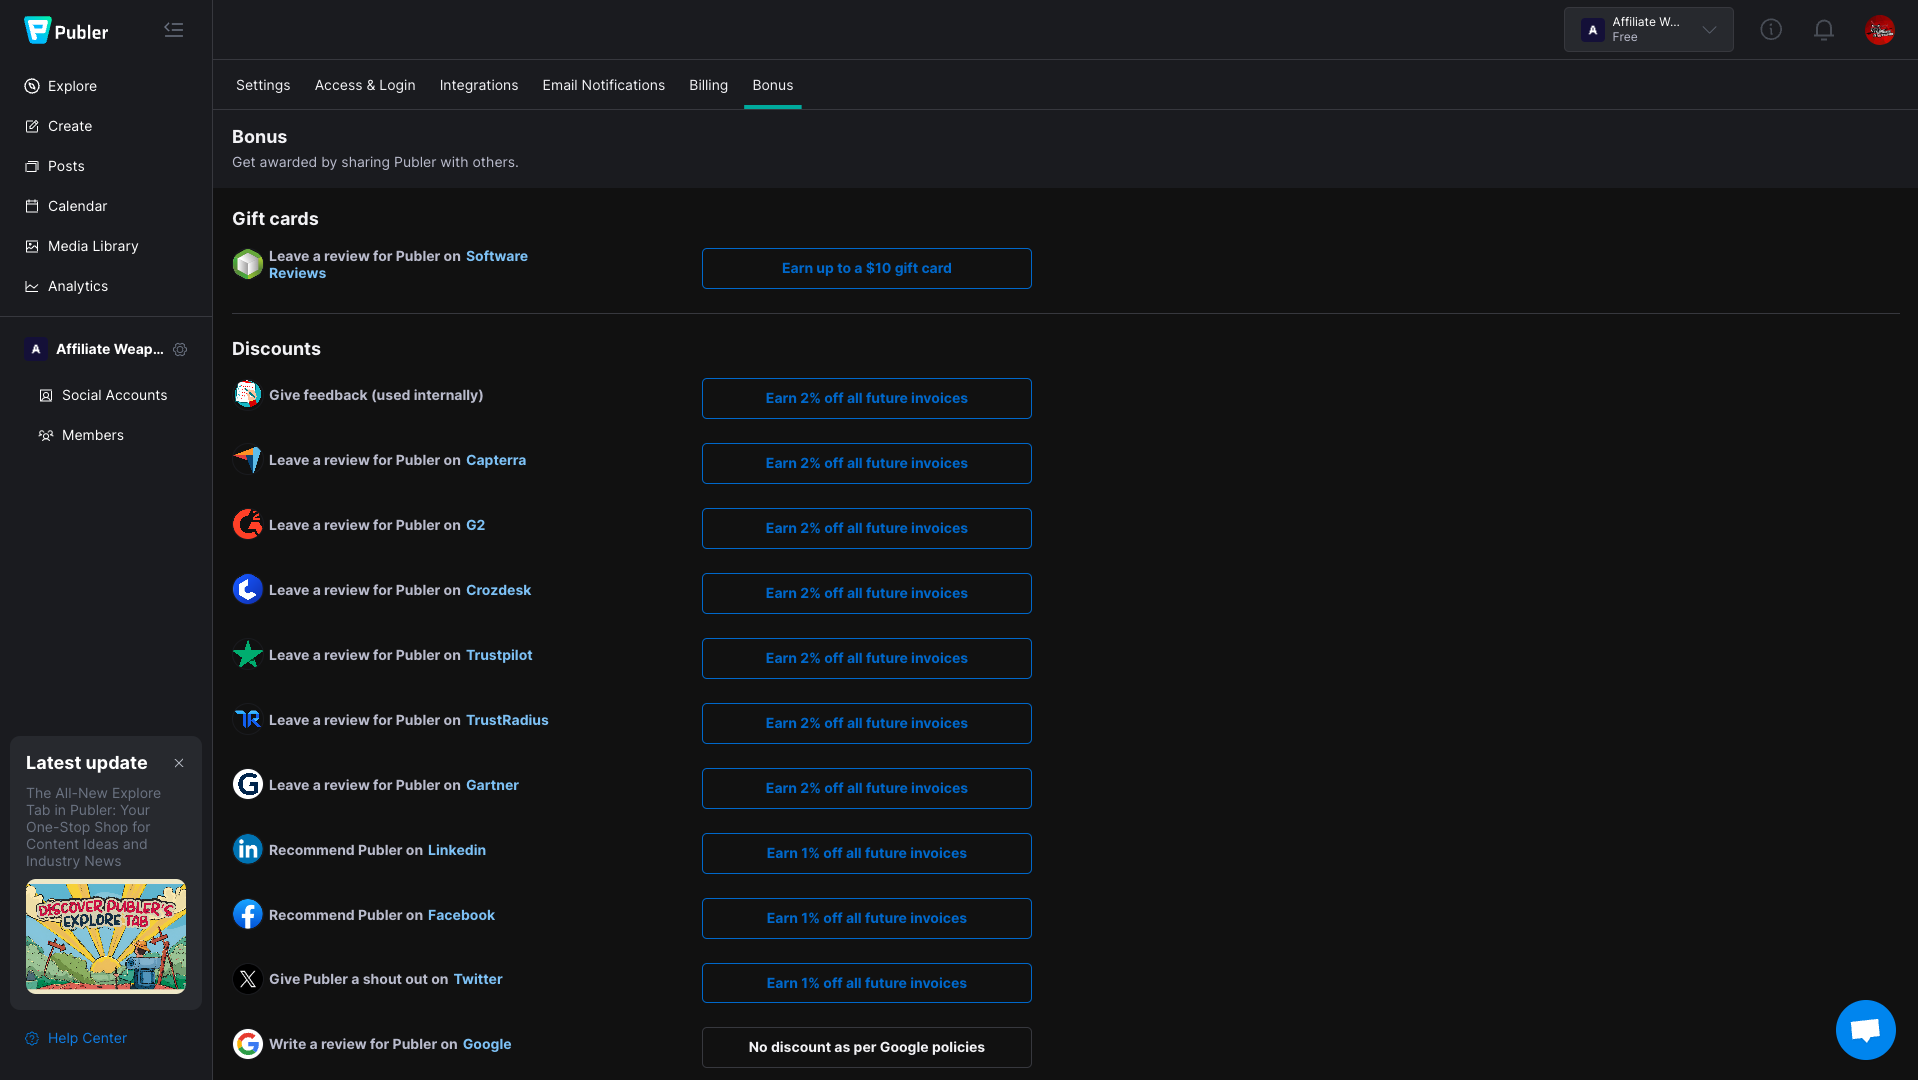Open the live chat bubble
This screenshot has width=1918, height=1080.
coord(1865,1030)
